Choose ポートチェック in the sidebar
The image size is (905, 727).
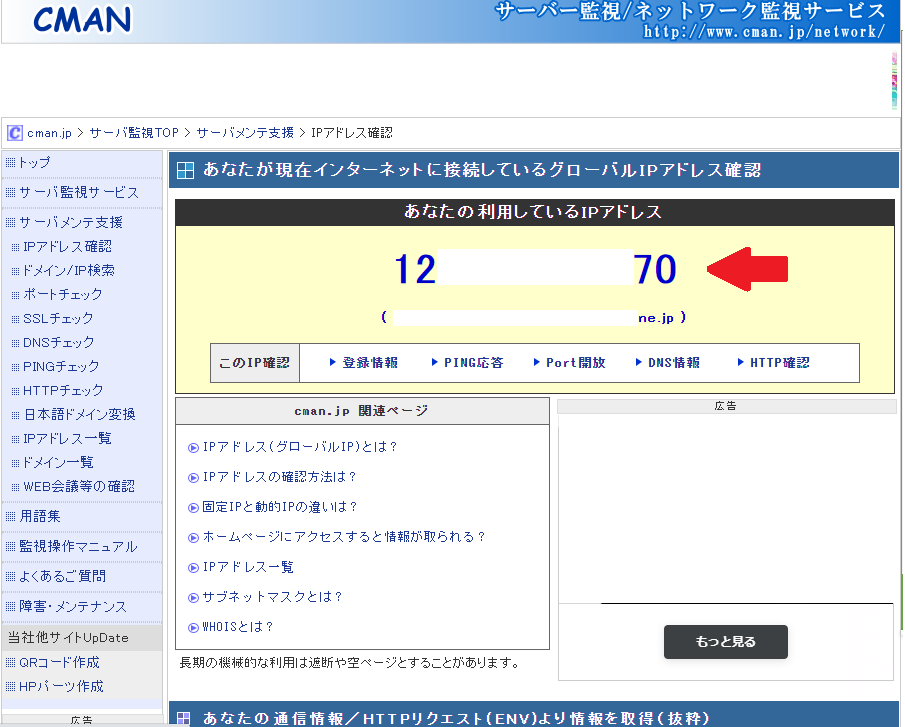click(x=62, y=294)
